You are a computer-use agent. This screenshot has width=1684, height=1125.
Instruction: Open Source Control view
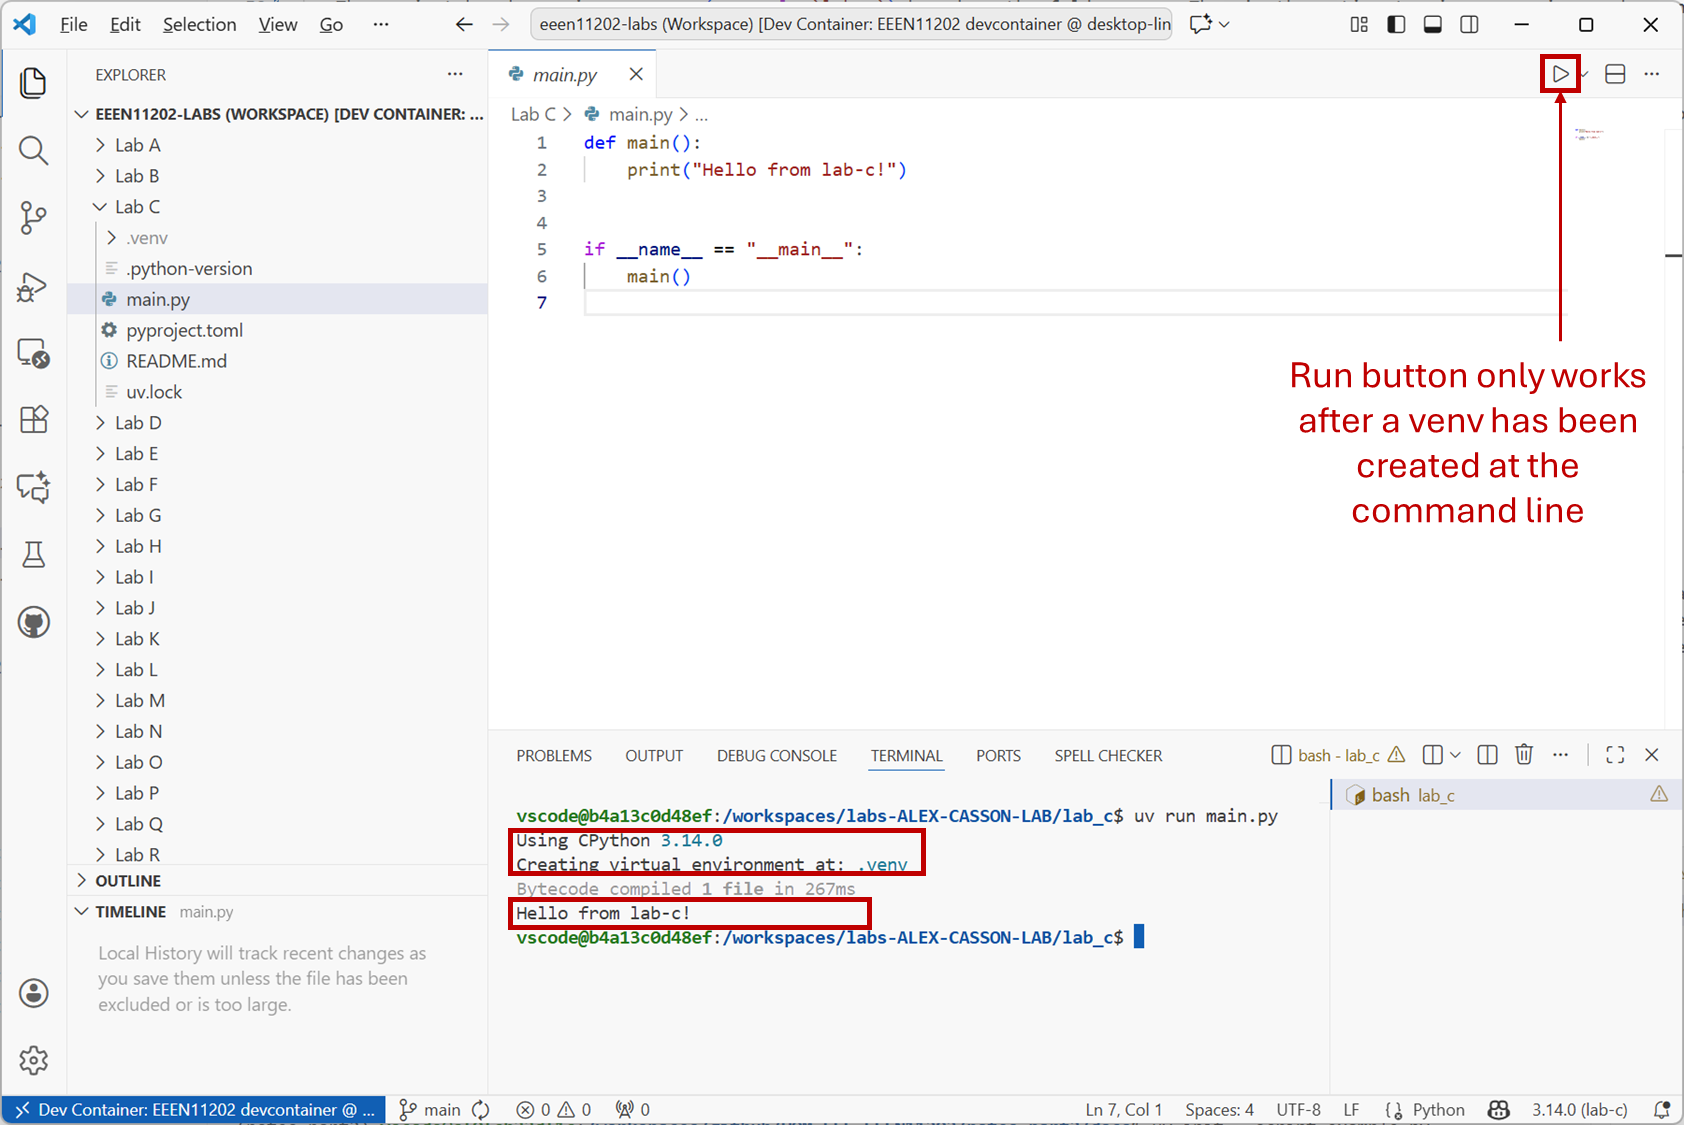point(33,217)
